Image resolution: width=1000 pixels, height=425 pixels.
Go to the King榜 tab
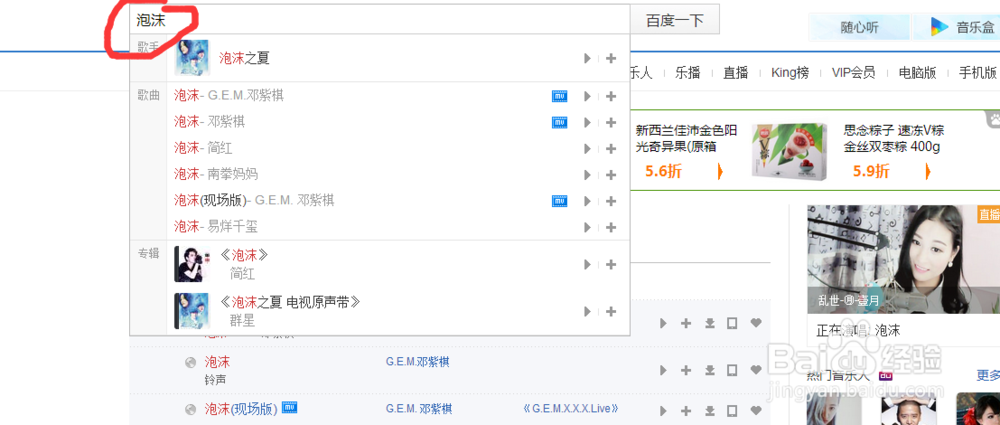[x=790, y=73]
